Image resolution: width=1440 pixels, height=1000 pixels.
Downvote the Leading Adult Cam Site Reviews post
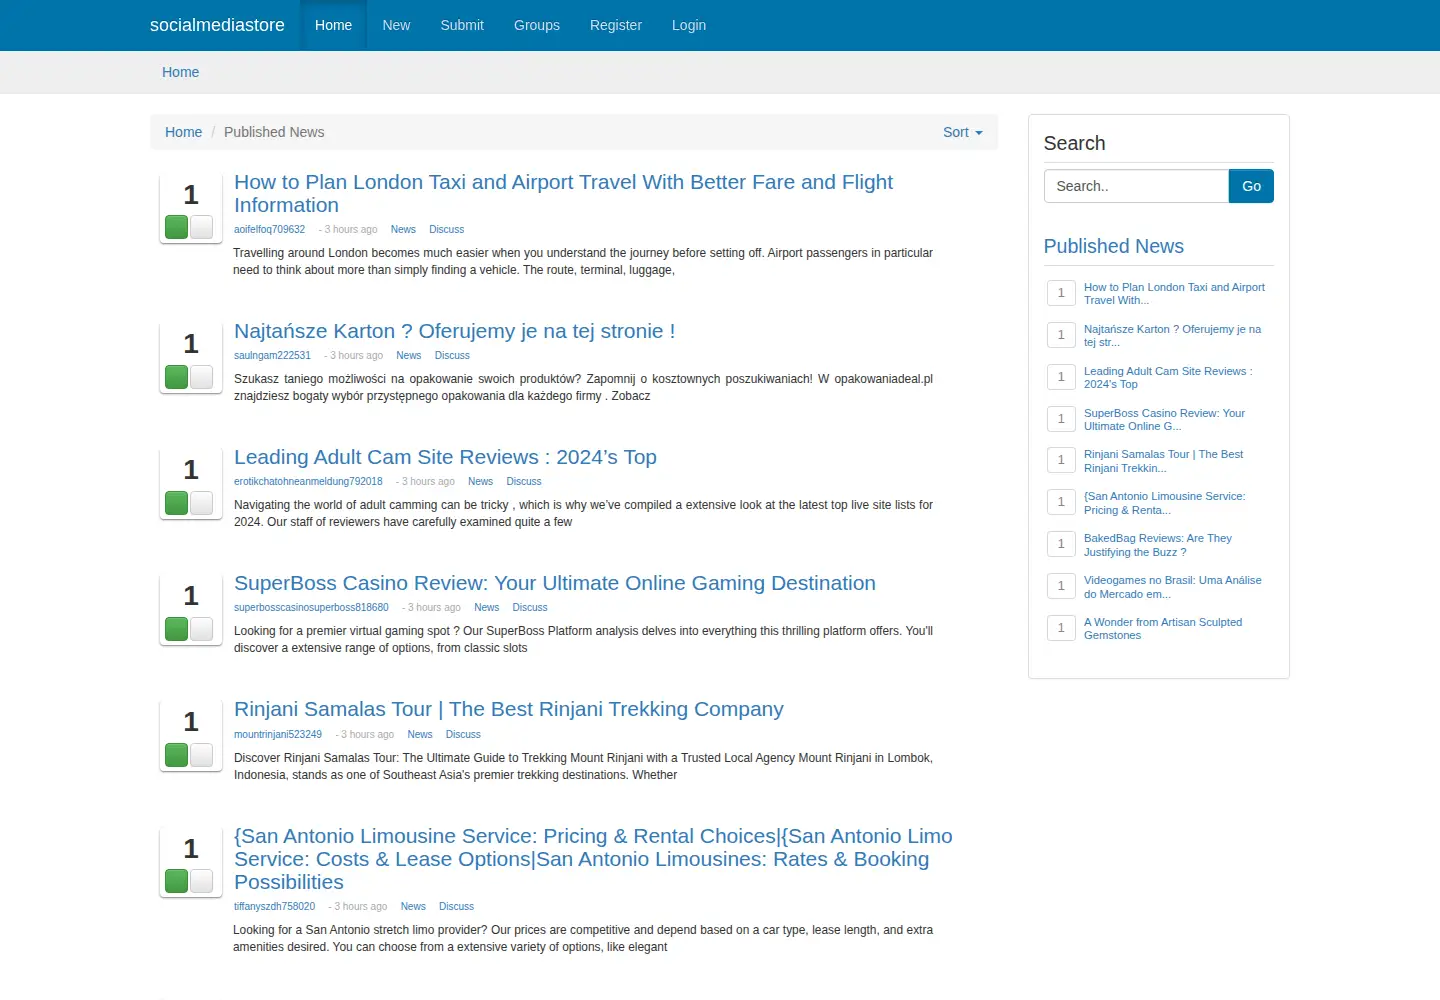click(x=202, y=503)
